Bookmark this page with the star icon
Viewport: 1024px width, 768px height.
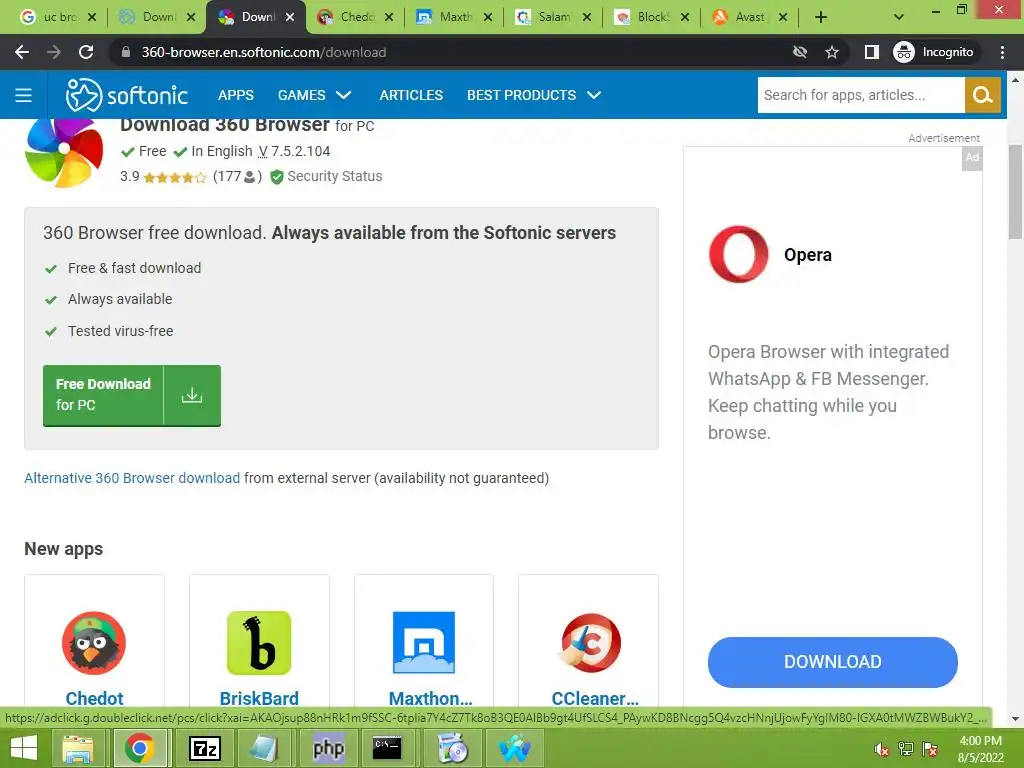click(831, 52)
